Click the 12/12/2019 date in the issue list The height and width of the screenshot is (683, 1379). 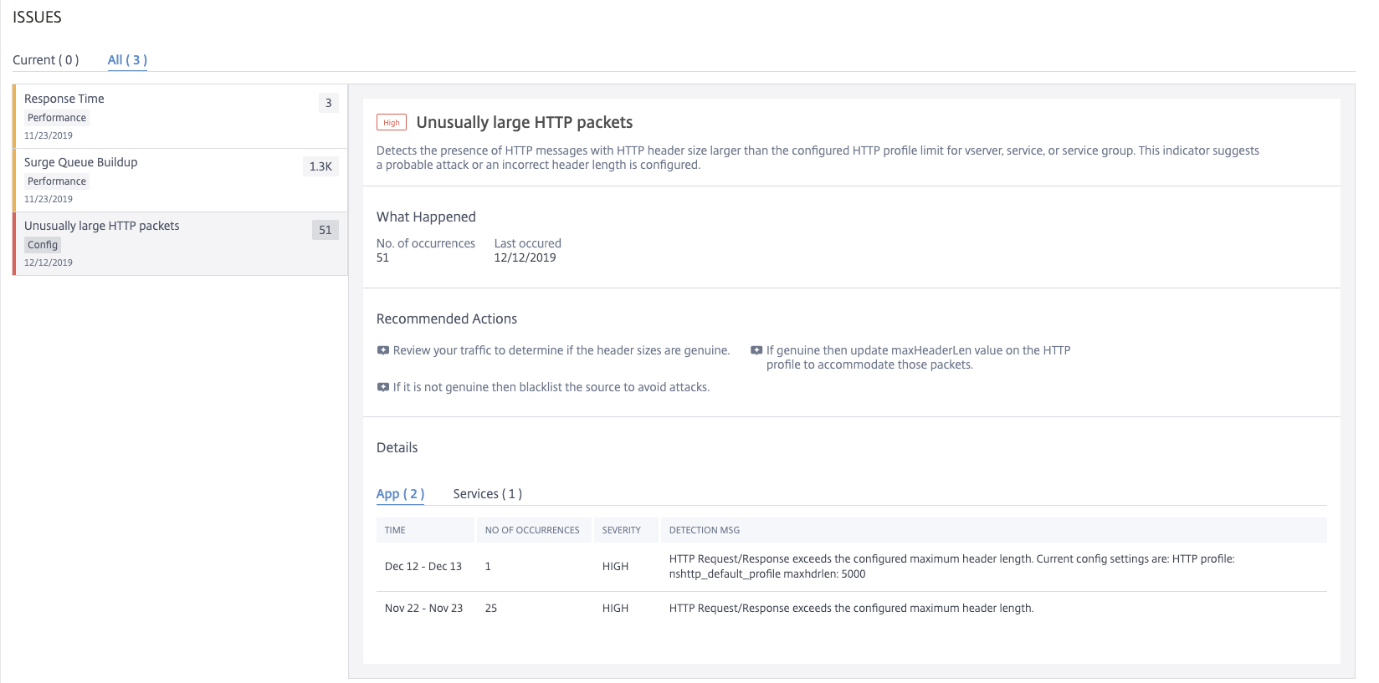[49, 263]
